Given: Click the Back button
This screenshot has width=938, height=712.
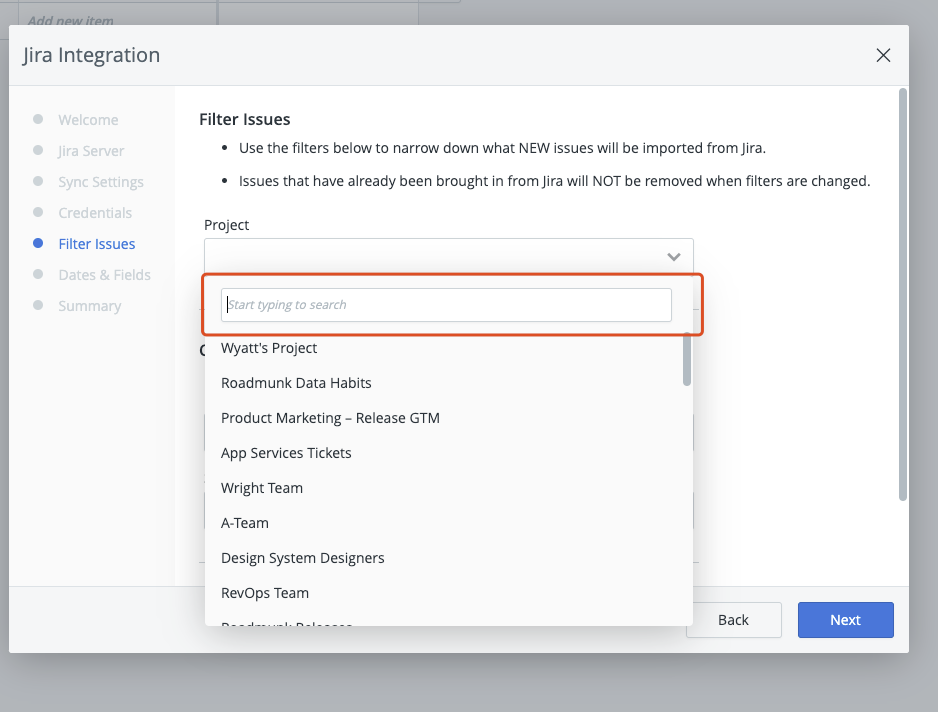Looking at the screenshot, I should pyautogui.click(x=733, y=620).
